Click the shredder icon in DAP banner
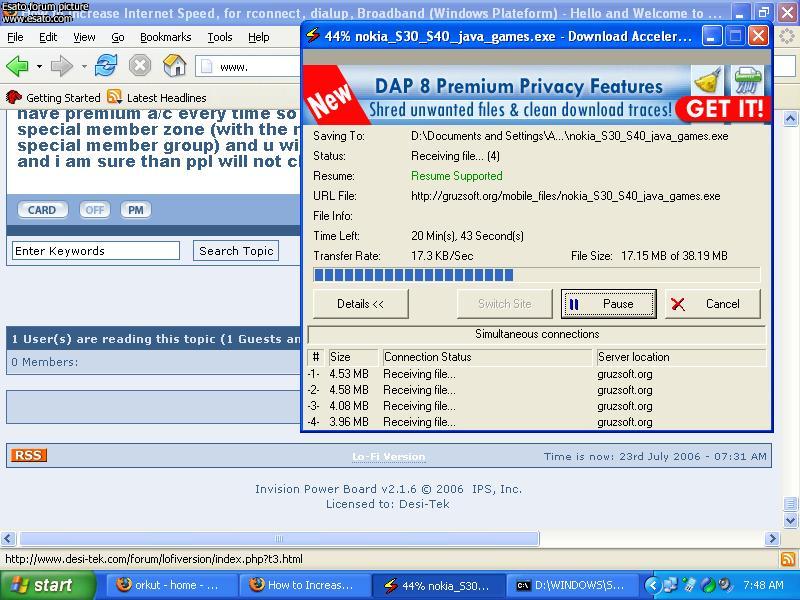 (x=747, y=80)
